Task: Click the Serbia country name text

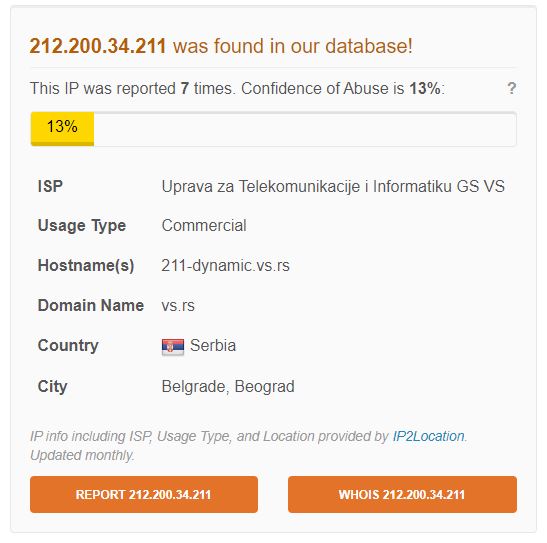Action: click(213, 346)
